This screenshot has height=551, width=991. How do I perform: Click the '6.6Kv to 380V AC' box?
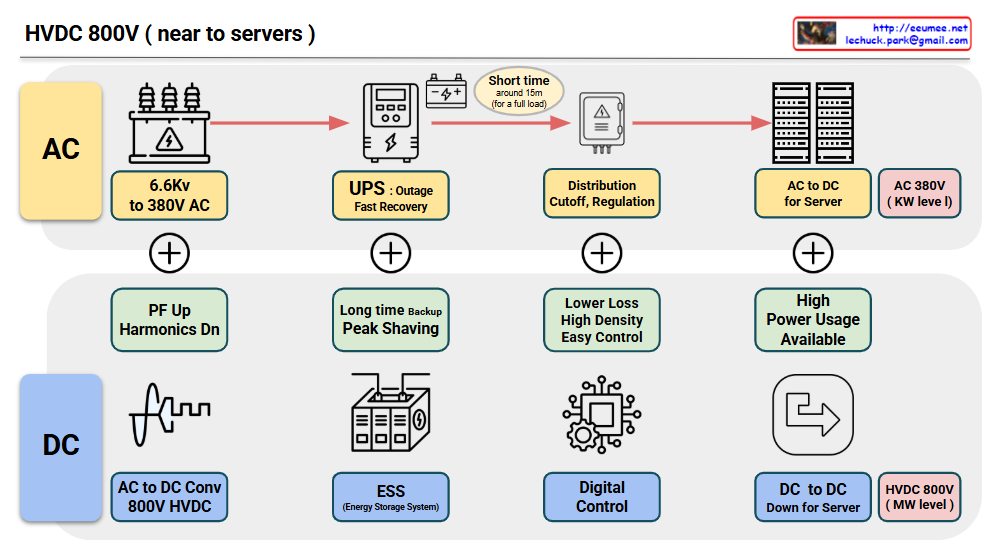click(169, 195)
